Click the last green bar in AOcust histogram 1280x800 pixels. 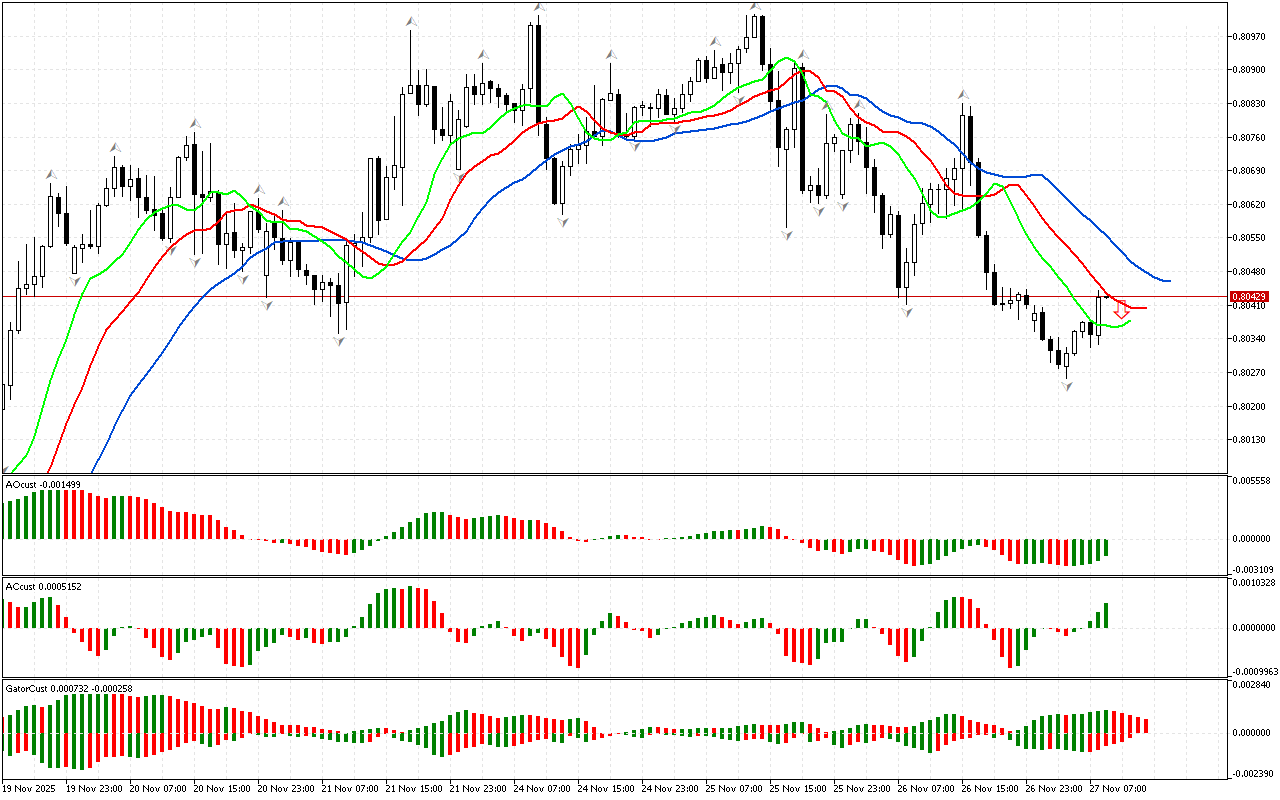(1107, 548)
